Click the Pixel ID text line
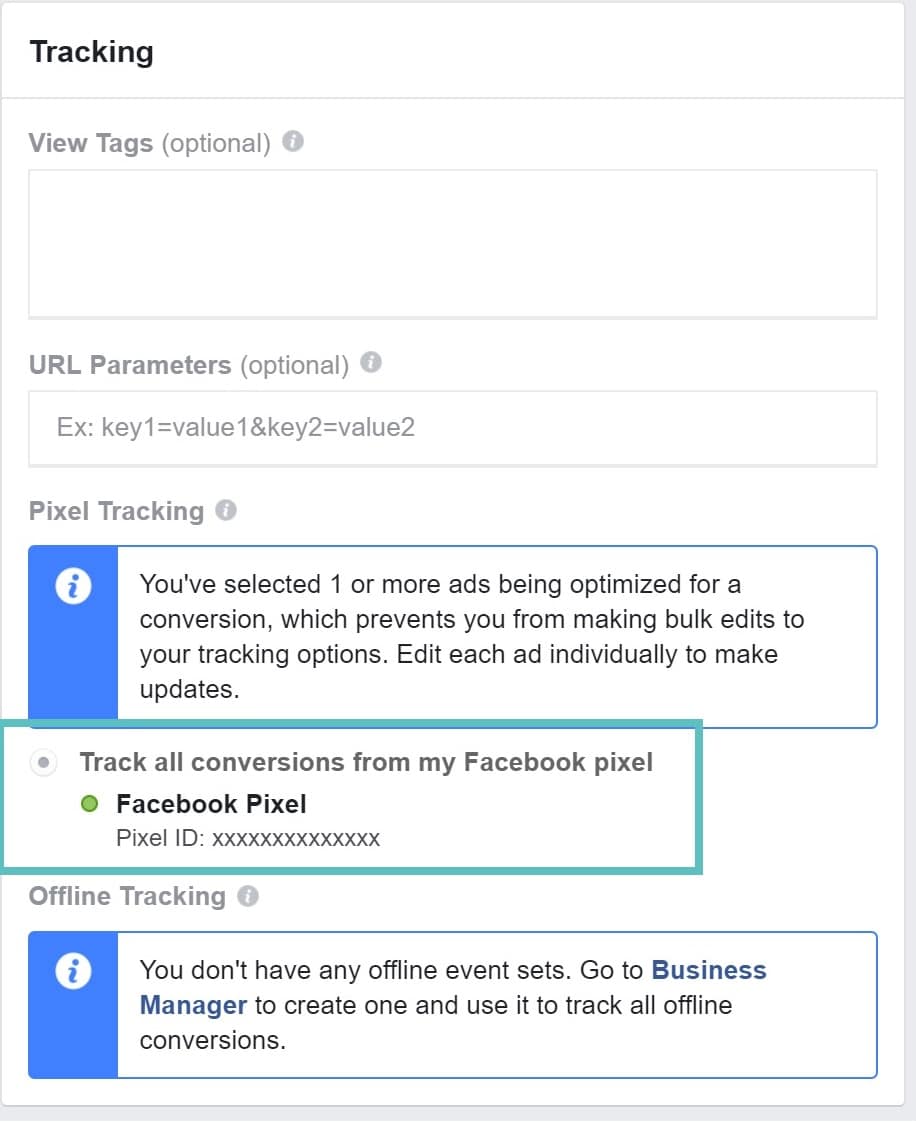This screenshot has width=916, height=1122. (x=248, y=838)
